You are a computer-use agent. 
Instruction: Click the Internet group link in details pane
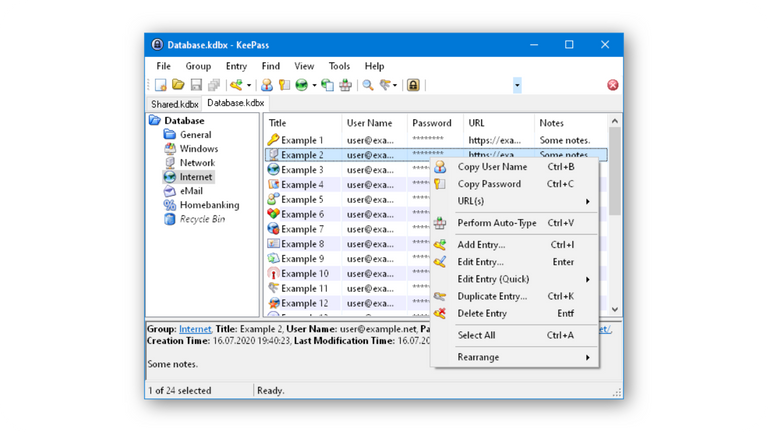tap(195, 329)
